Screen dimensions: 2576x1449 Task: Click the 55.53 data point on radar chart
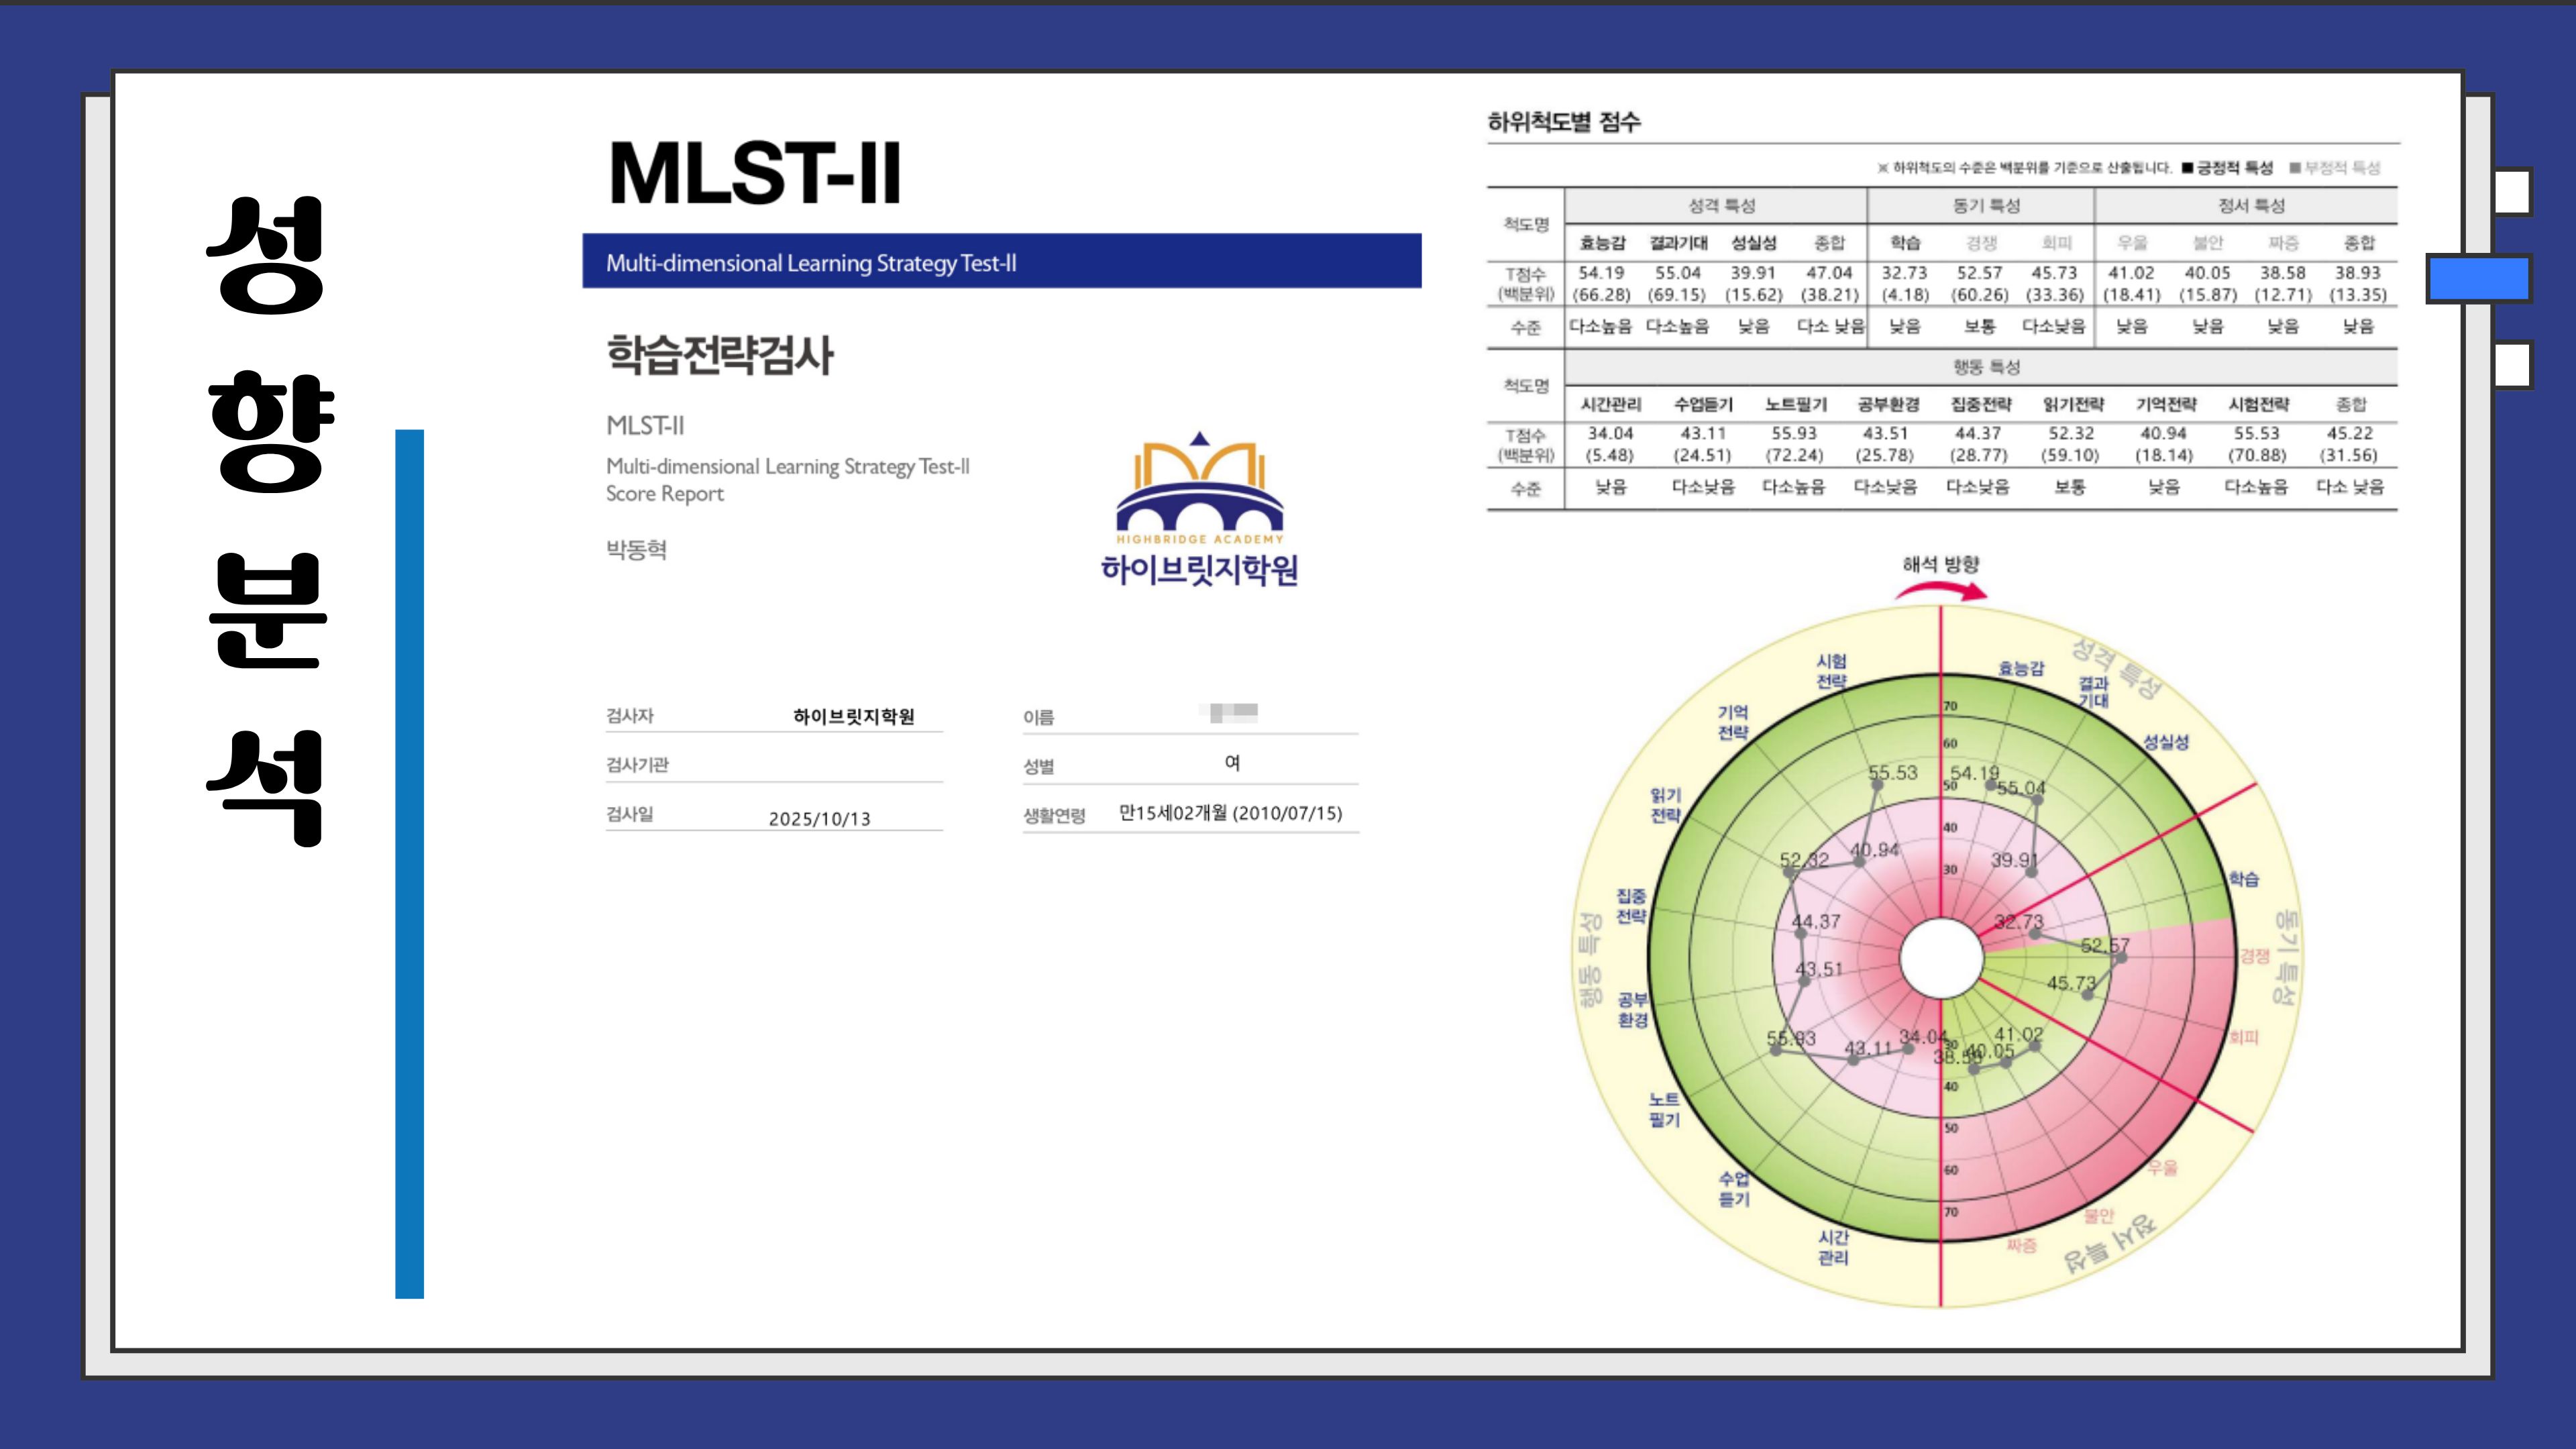(1877, 785)
